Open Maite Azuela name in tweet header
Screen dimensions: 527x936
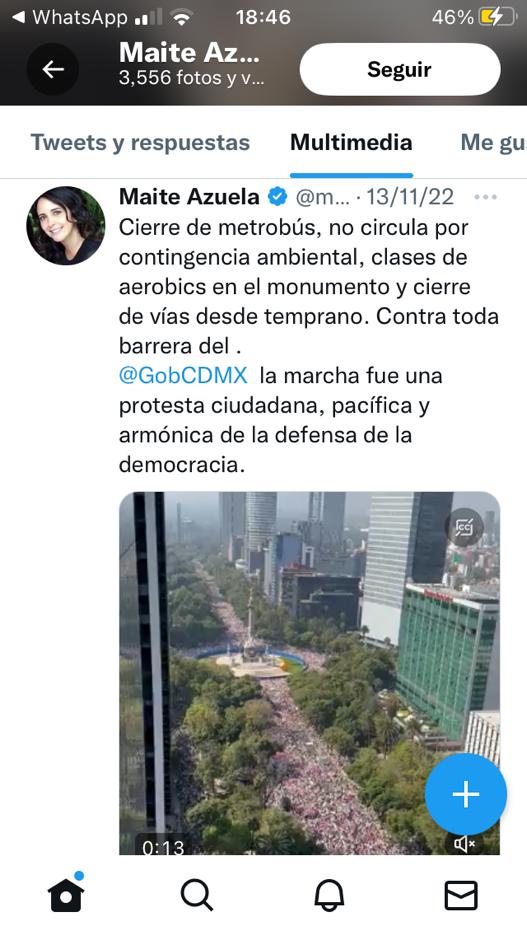[189, 196]
